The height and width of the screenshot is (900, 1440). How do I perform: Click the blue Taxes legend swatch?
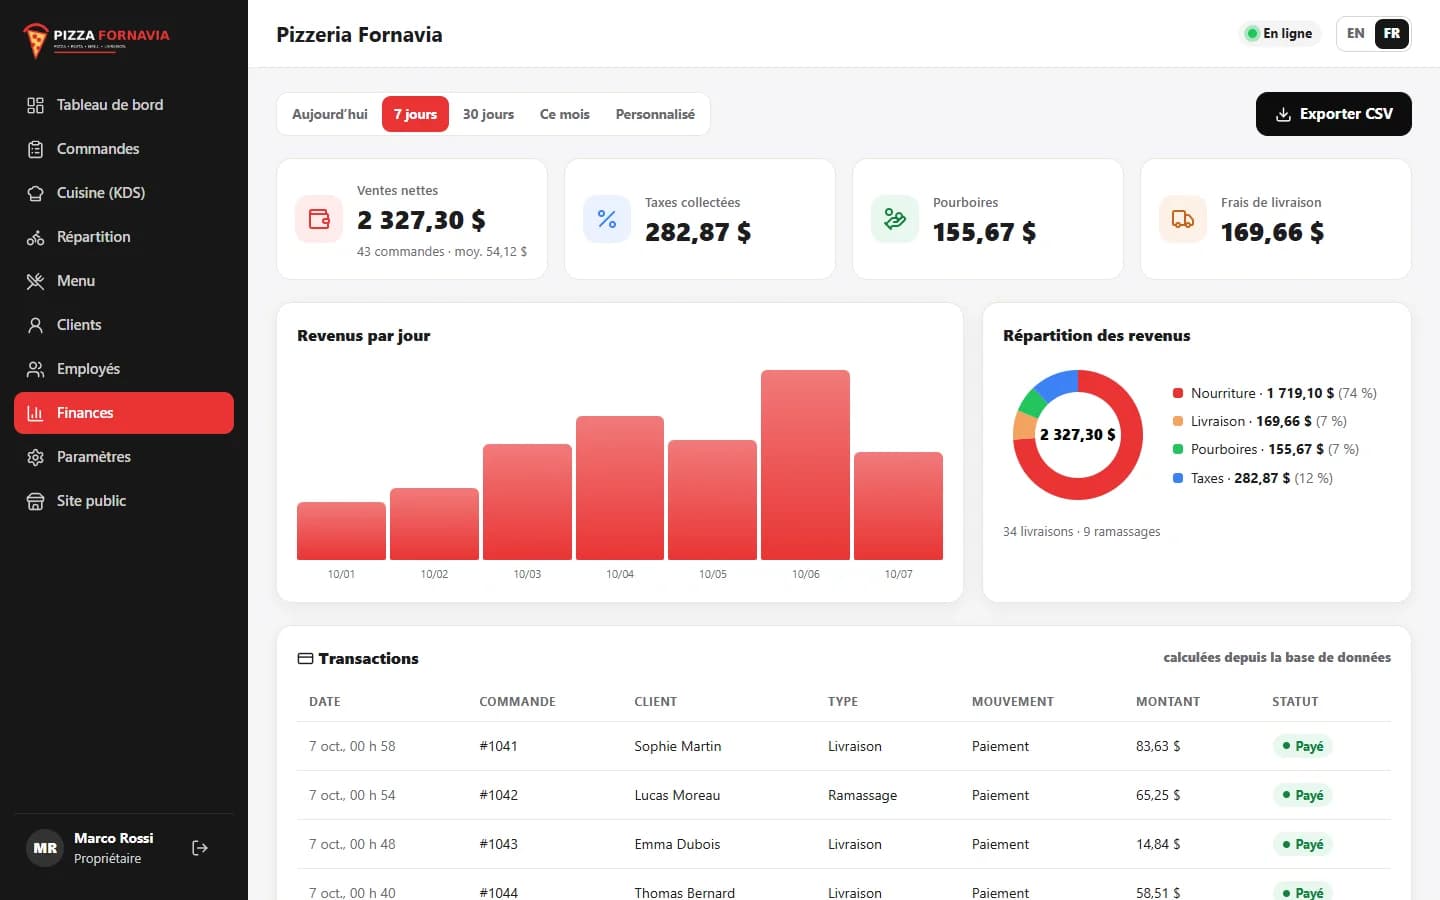point(1178,478)
